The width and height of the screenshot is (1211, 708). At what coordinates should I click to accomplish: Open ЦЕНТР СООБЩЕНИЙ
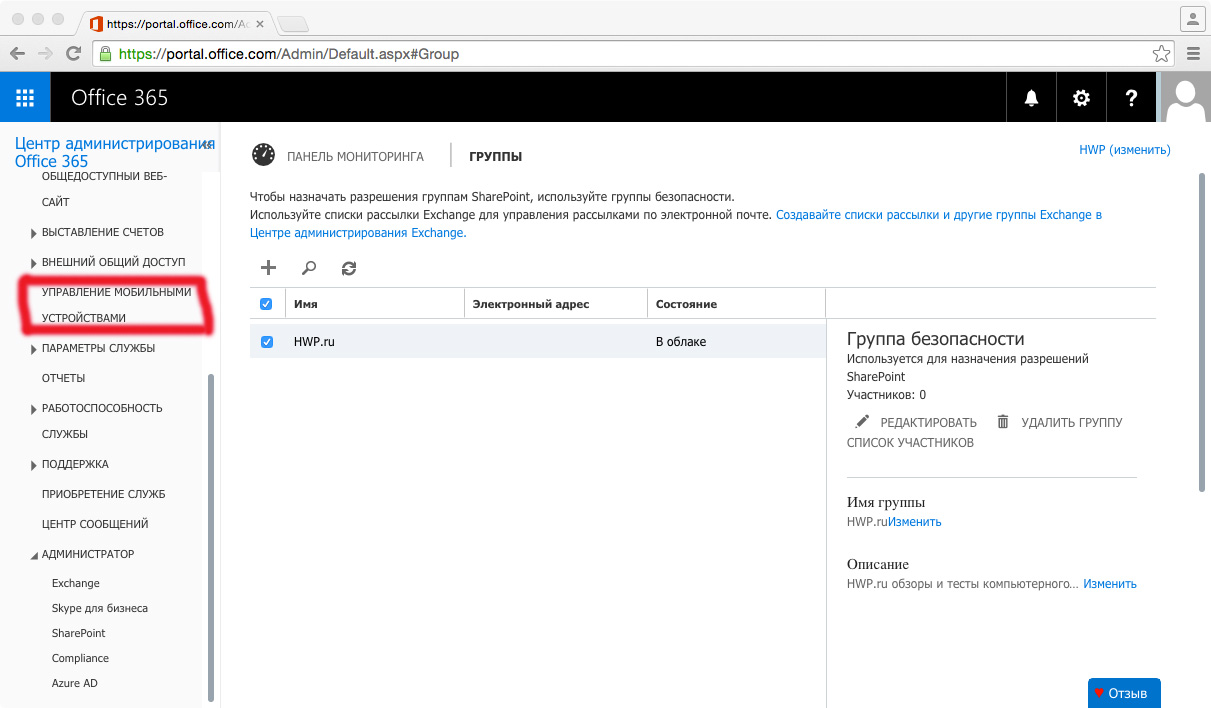click(x=95, y=524)
